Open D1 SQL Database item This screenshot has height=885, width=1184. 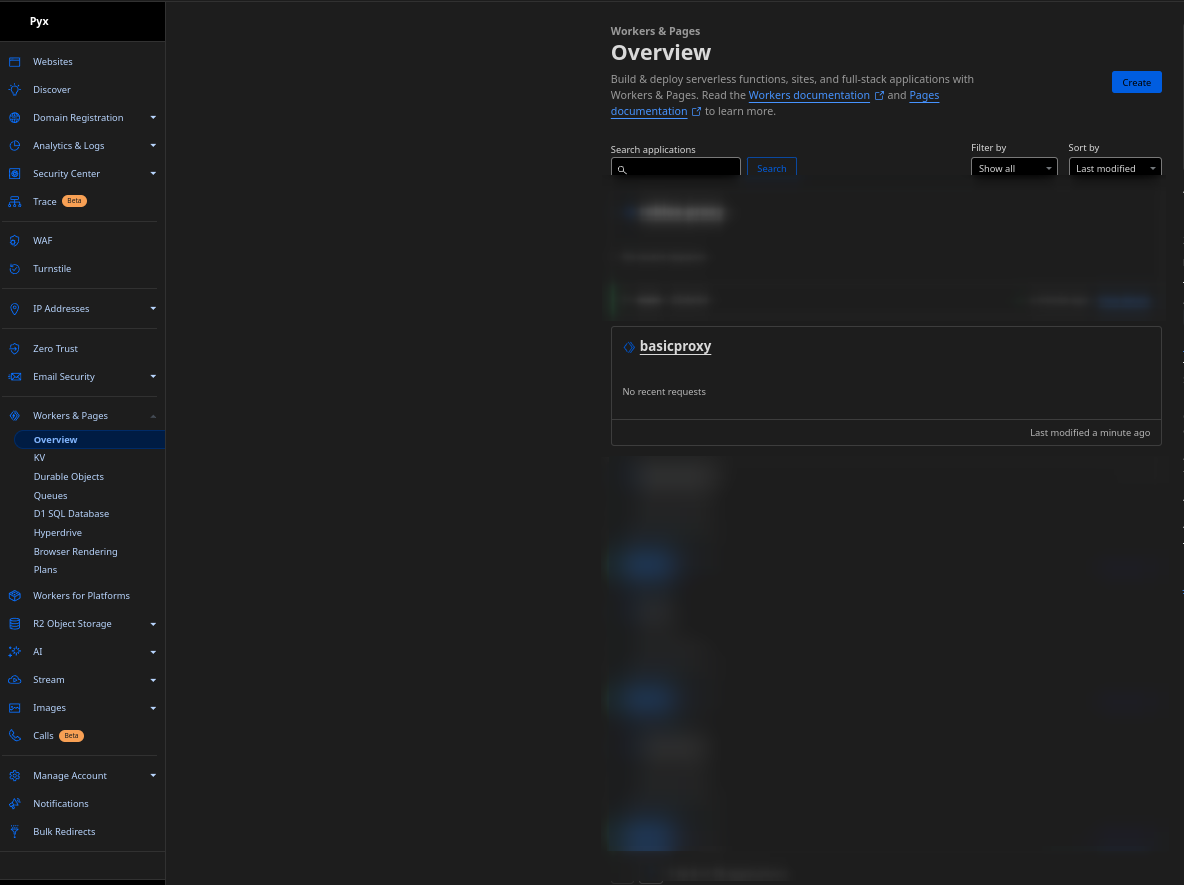click(71, 513)
